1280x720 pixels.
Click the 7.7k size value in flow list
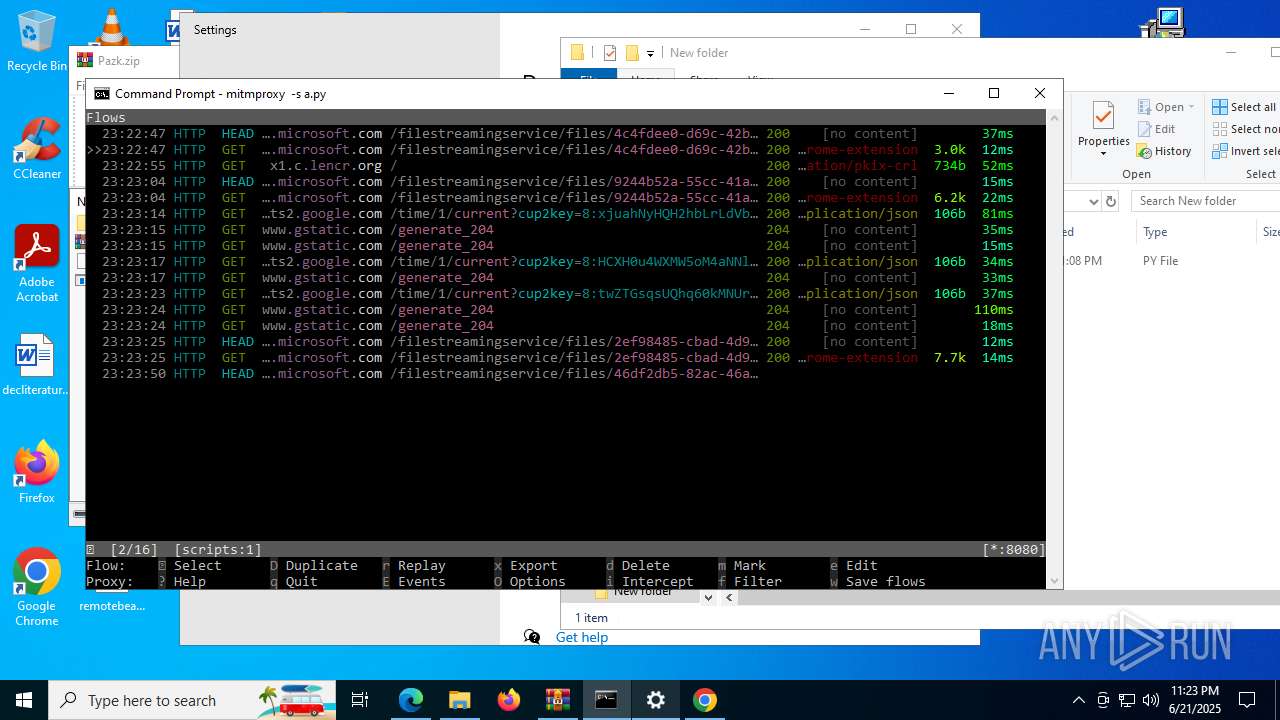click(x=950, y=358)
